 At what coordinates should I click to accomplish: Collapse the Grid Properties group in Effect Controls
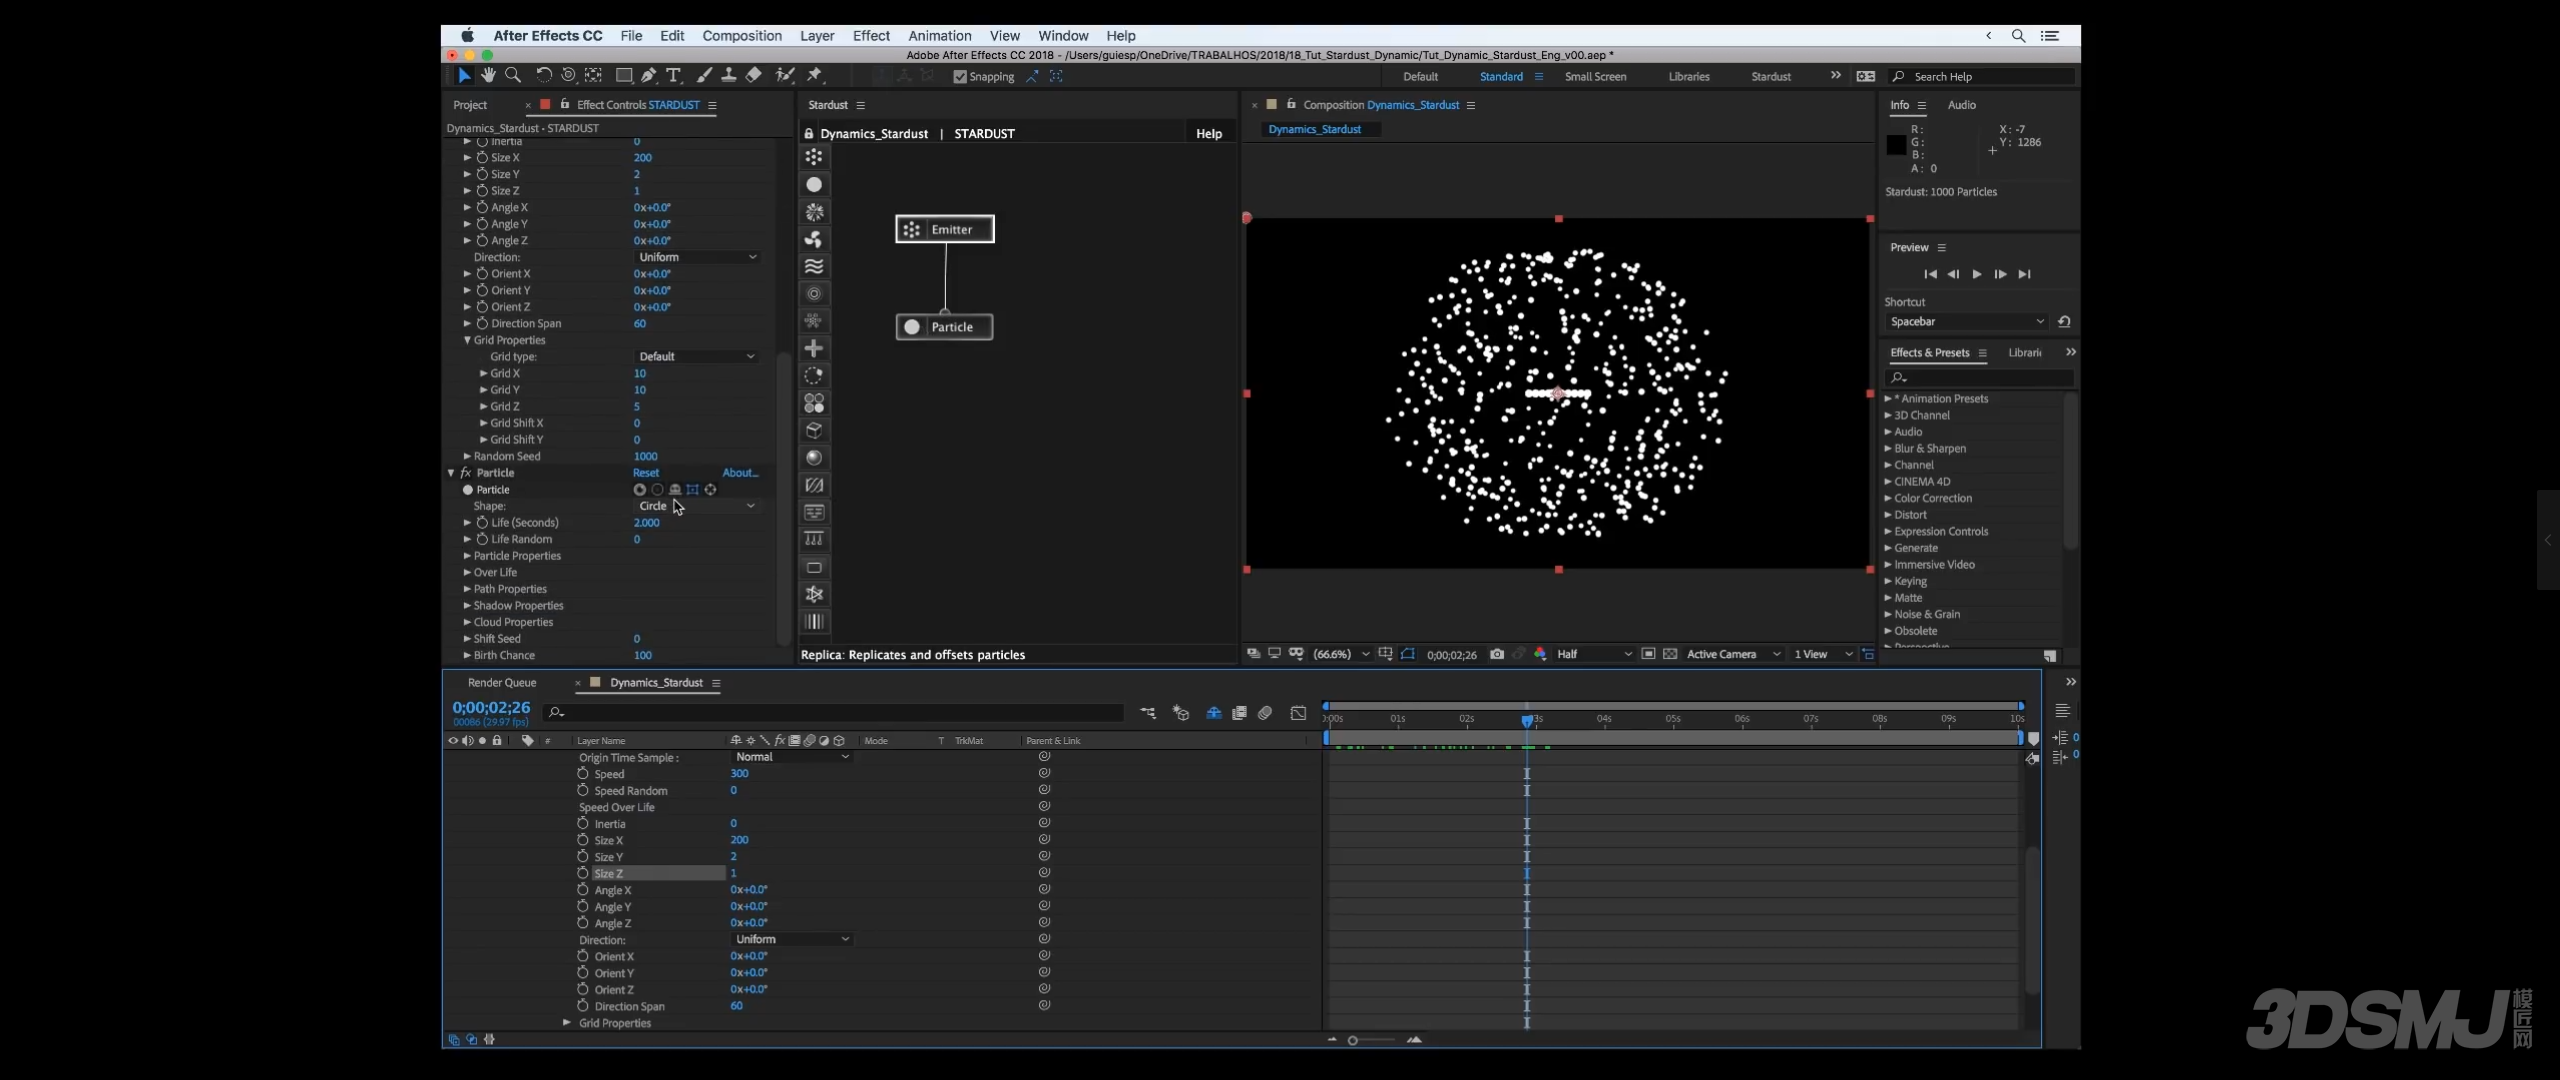coord(467,340)
